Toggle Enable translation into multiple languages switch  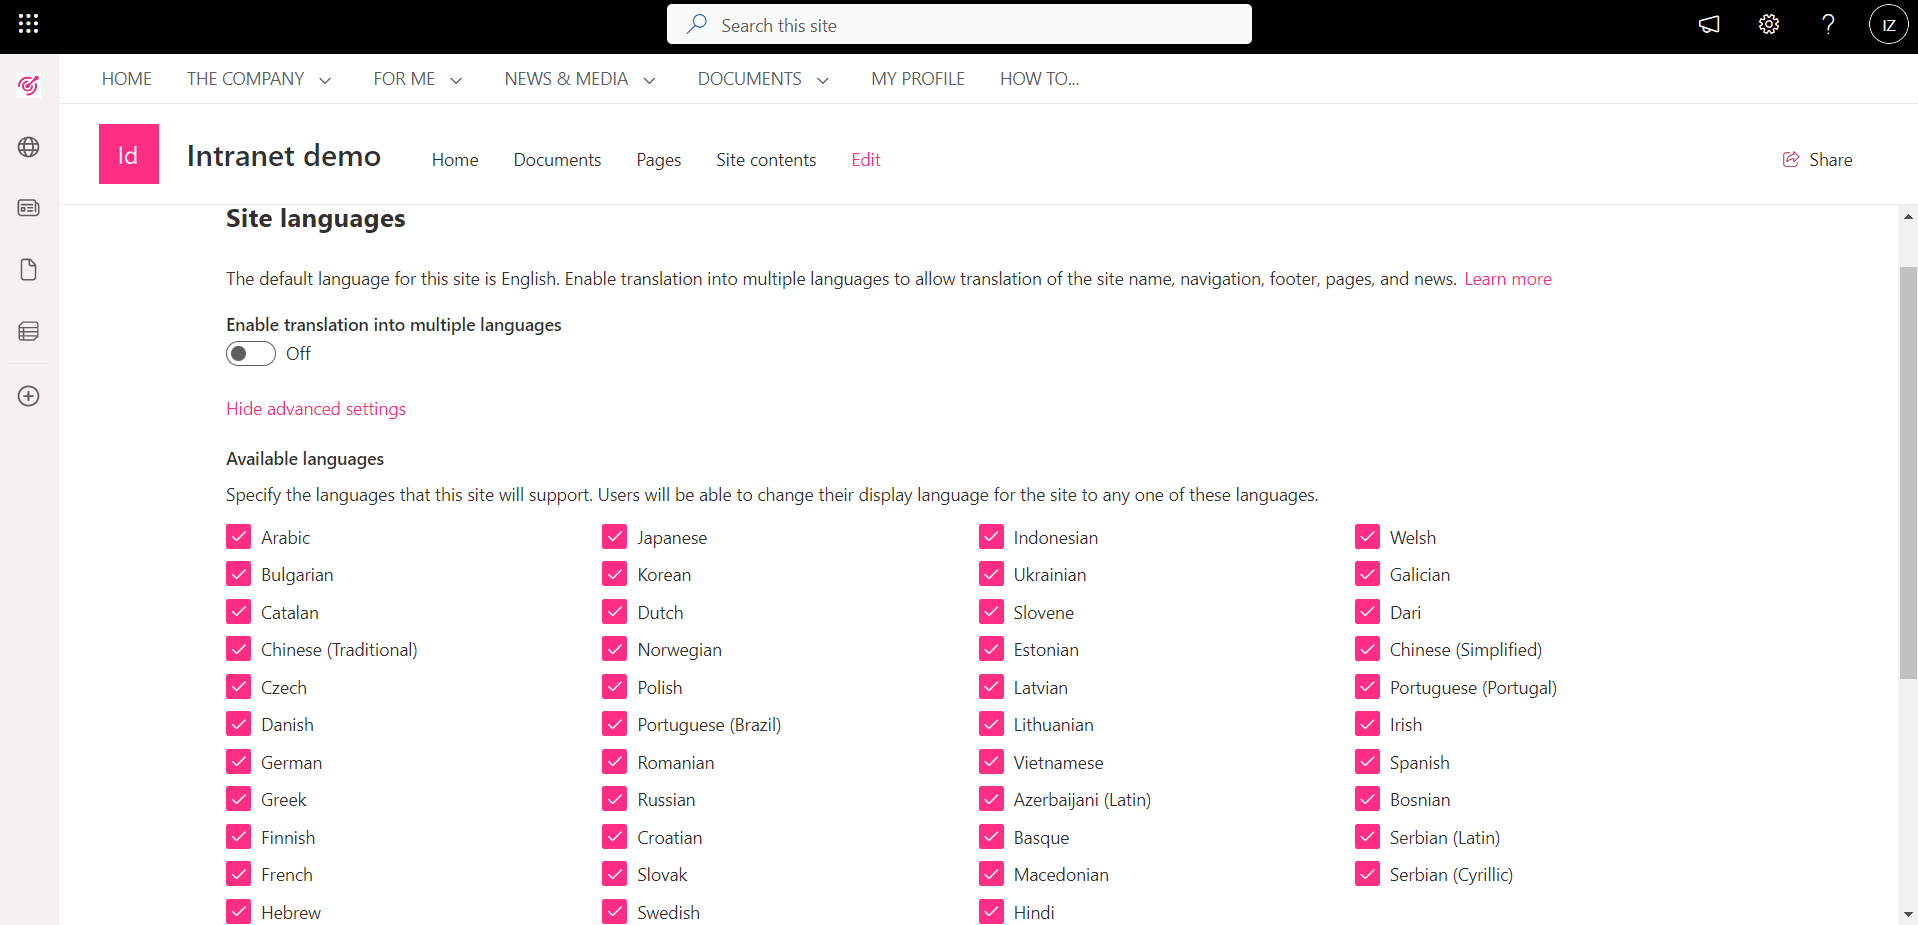pyautogui.click(x=251, y=354)
